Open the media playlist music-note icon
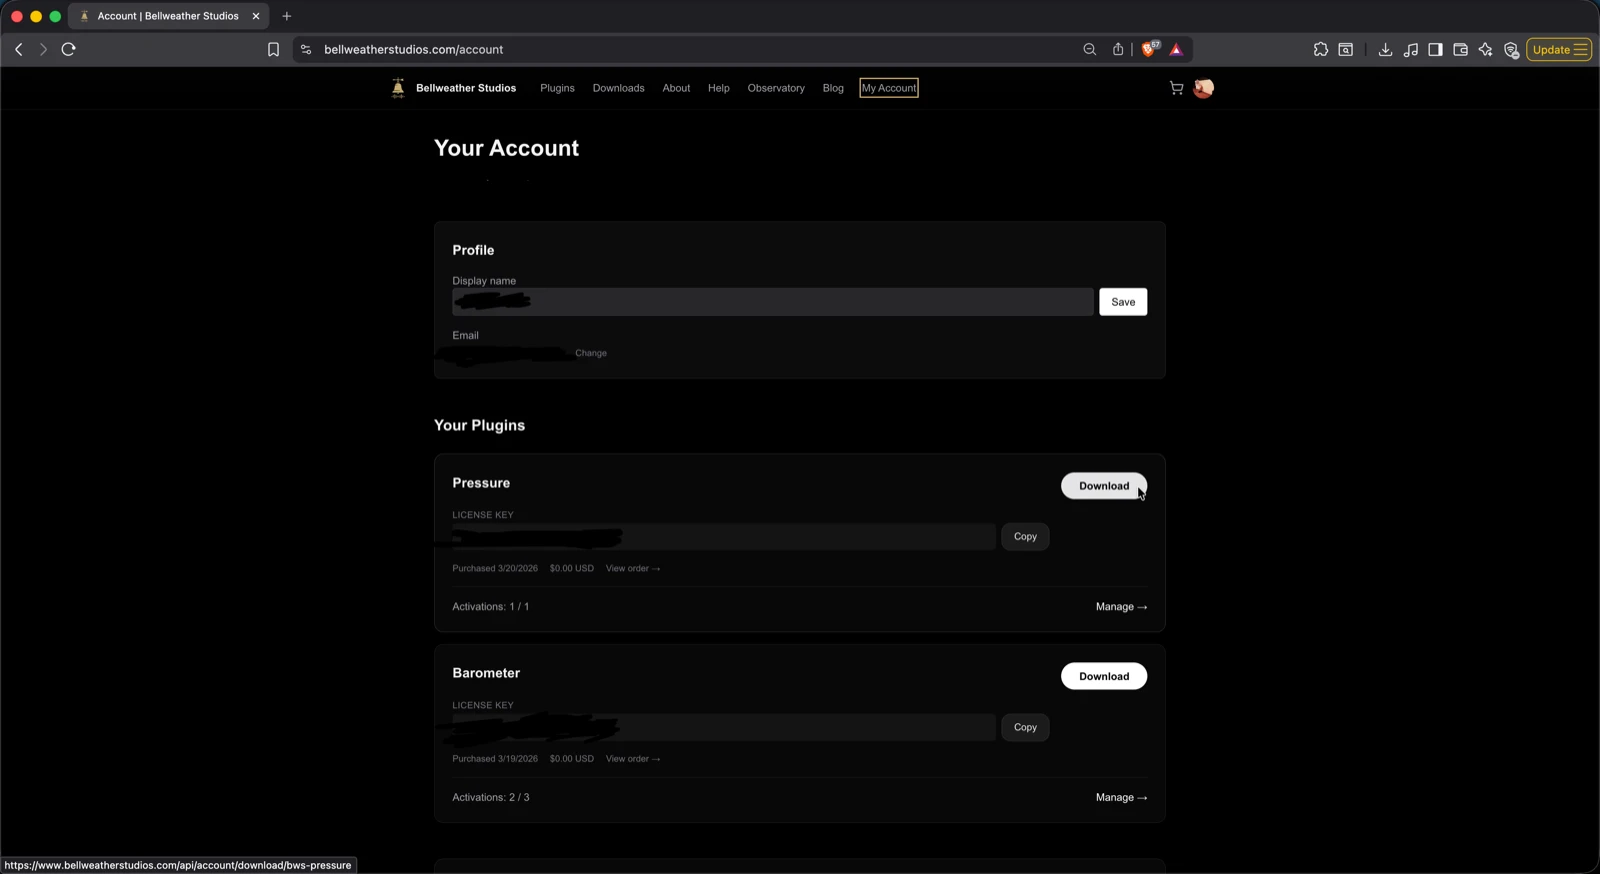1600x874 pixels. pyautogui.click(x=1411, y=49)
